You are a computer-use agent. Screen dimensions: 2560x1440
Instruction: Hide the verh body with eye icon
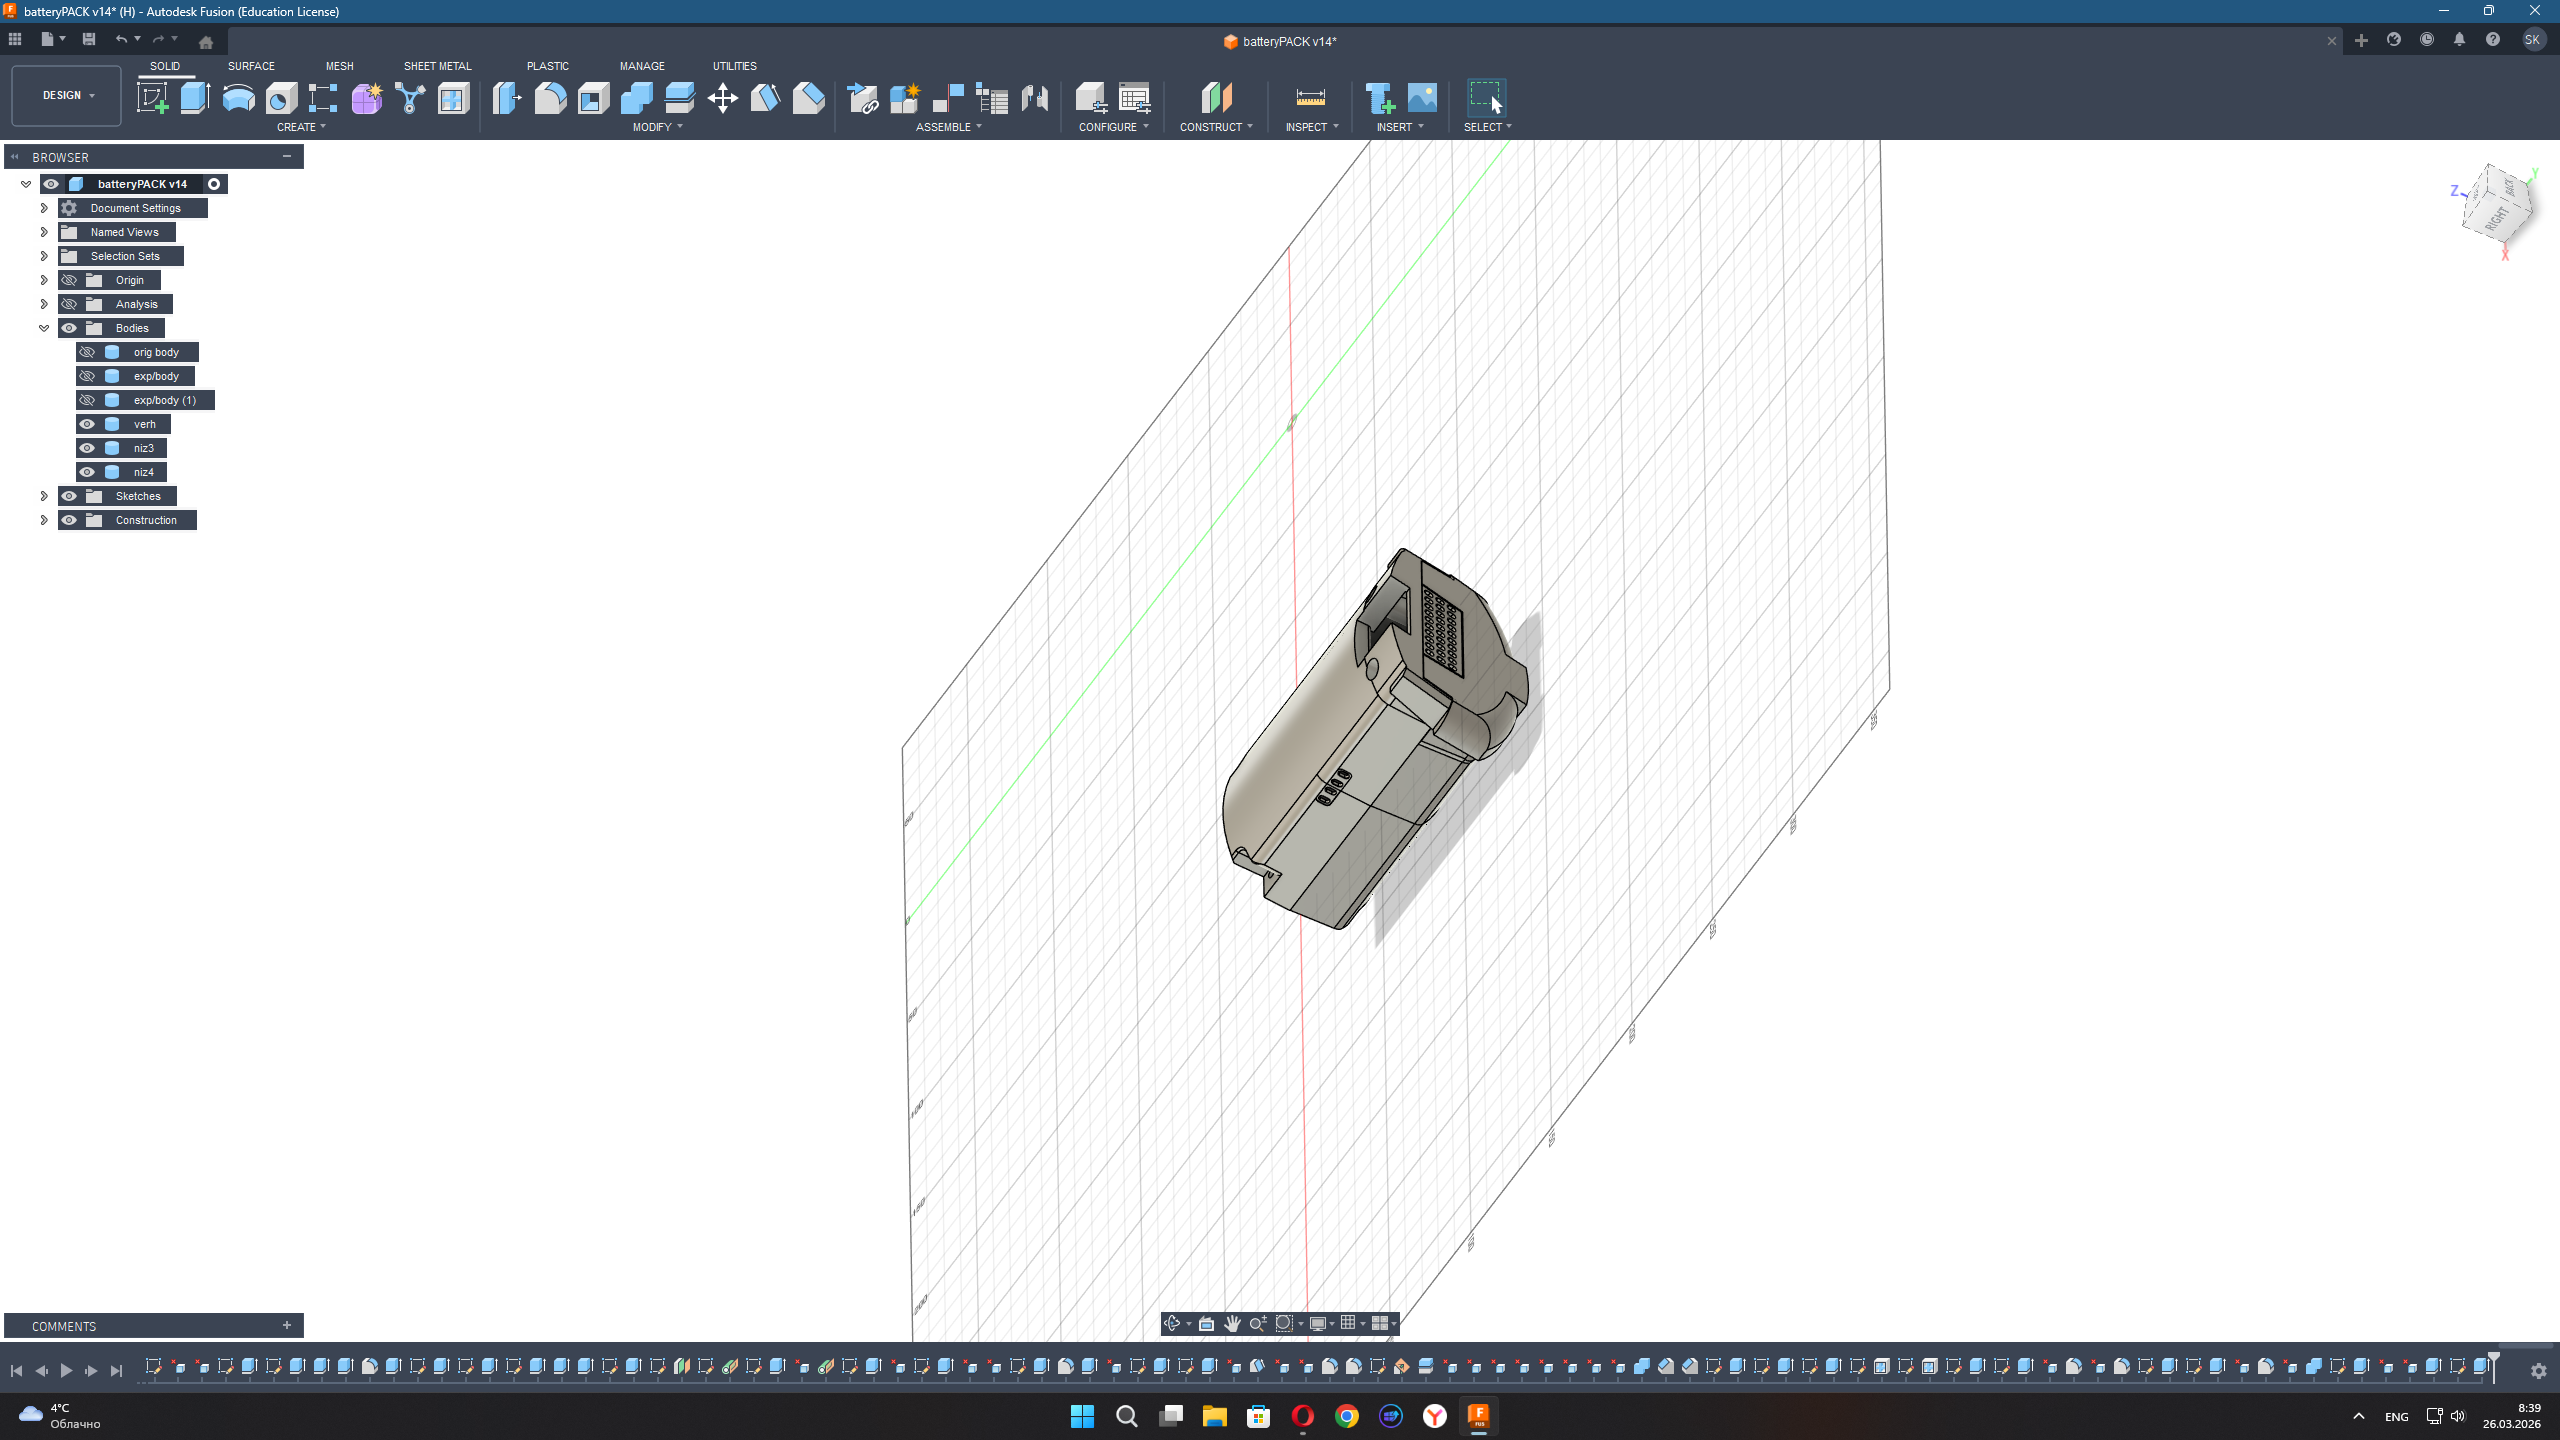87,424
